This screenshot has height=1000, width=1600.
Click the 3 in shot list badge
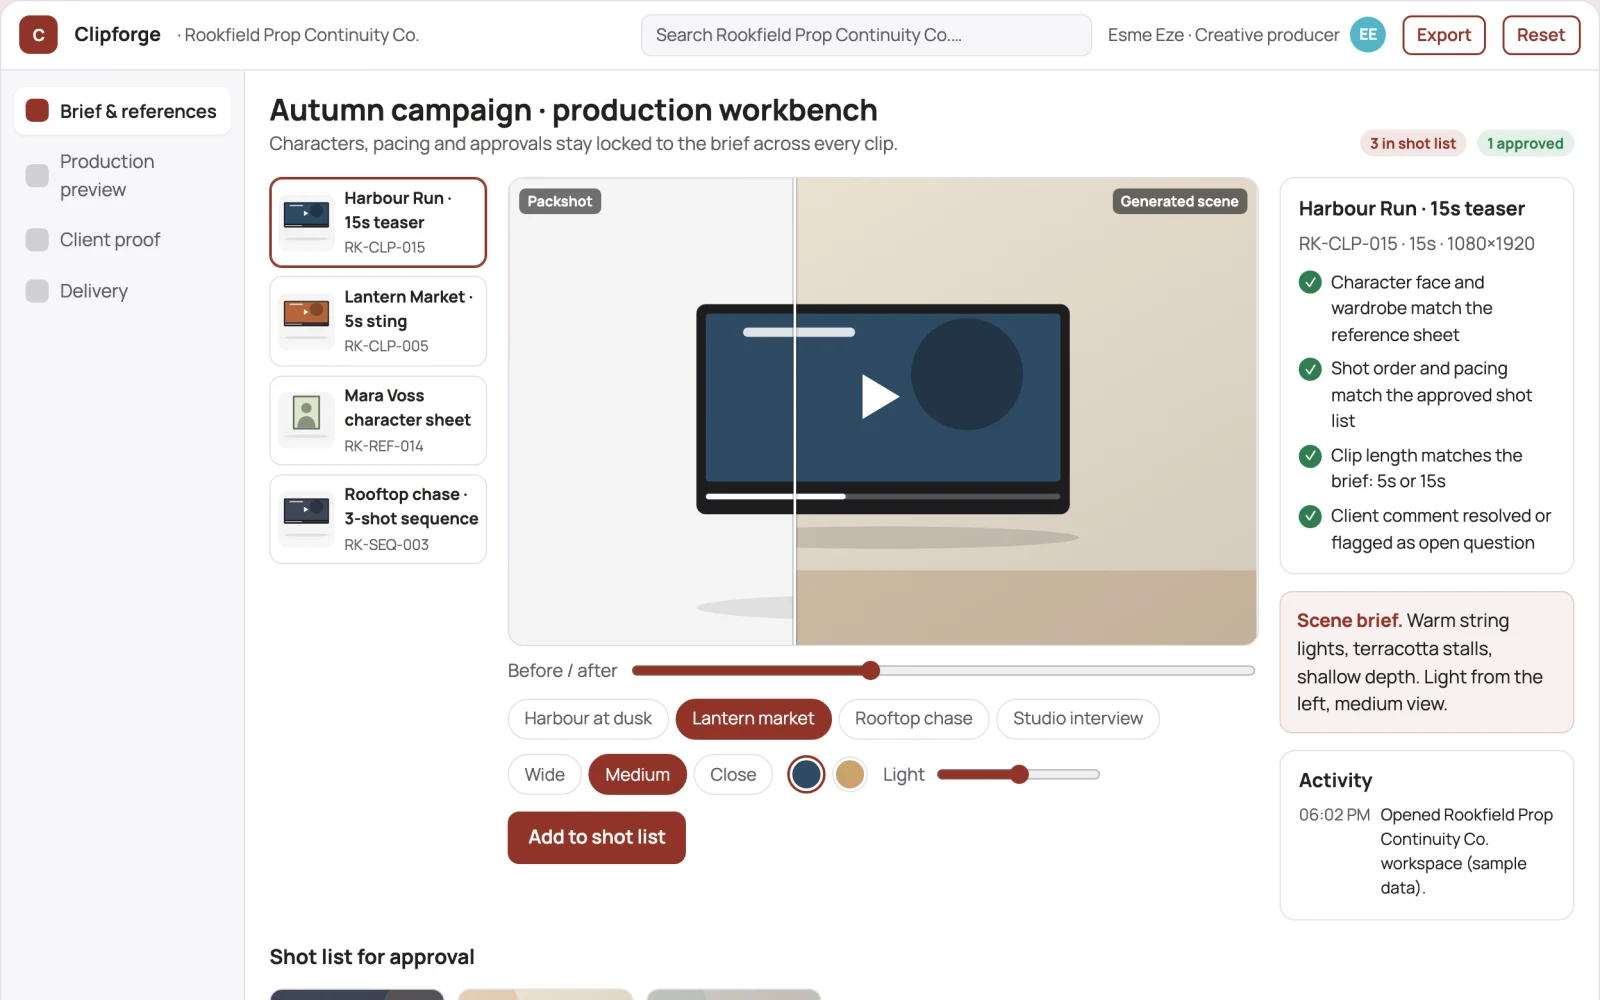1412,143
